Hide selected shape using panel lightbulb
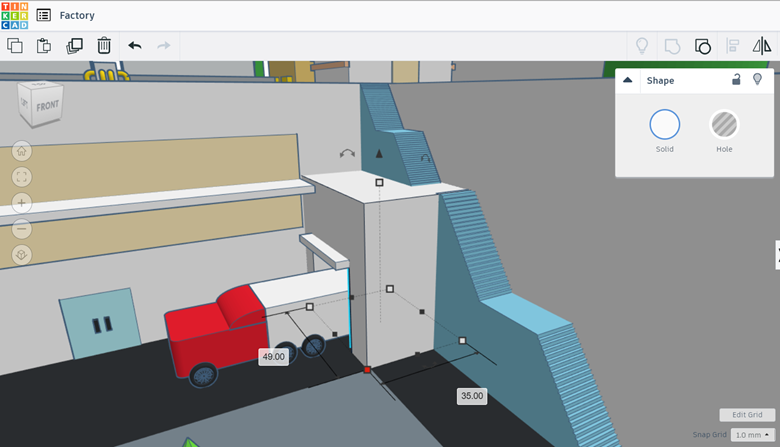Screen dimensions: 780x447 [757, 79]
